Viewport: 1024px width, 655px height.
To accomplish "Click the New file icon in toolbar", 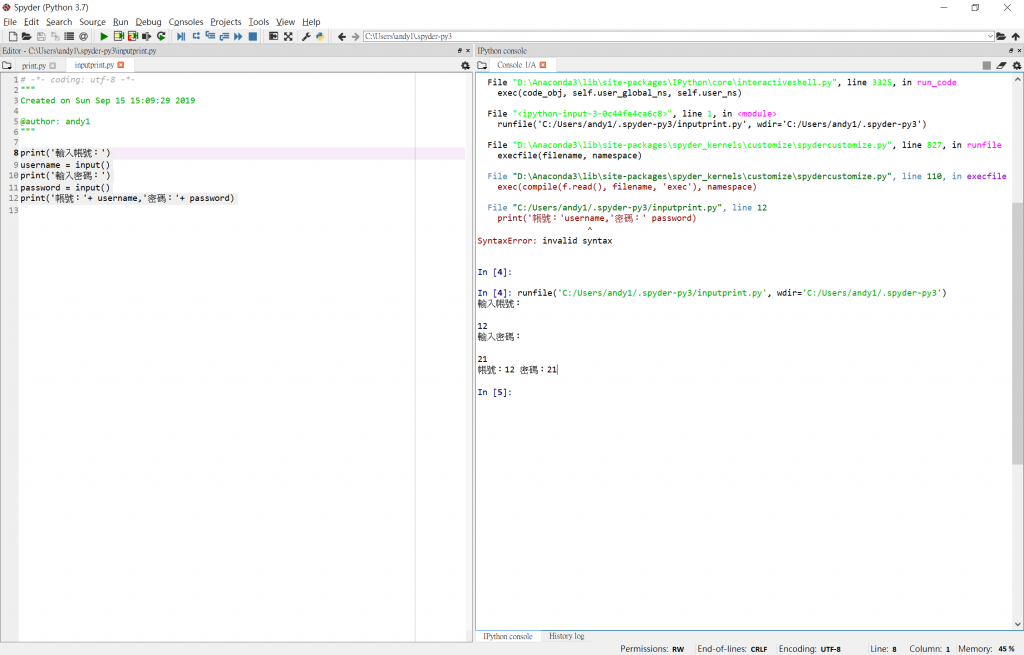I will pos(12,36).
